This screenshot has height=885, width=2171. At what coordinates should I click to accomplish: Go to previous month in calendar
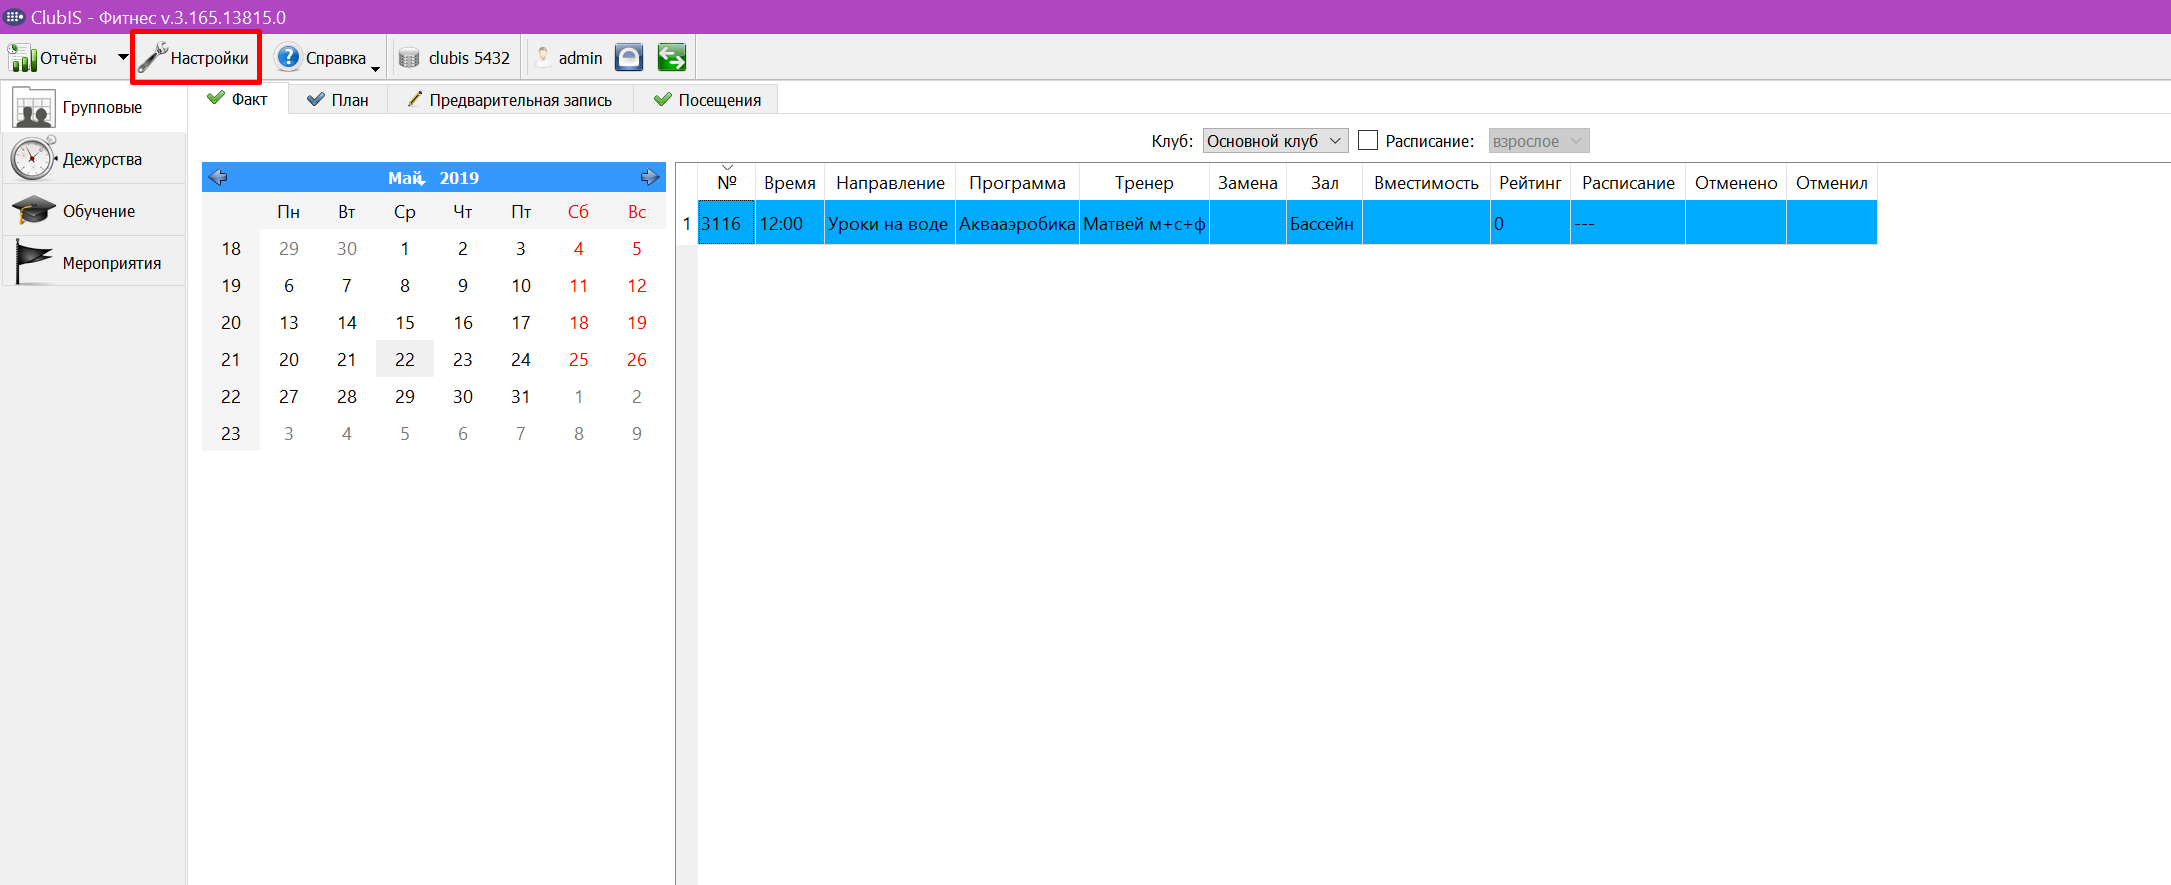(x=218, y=177)
